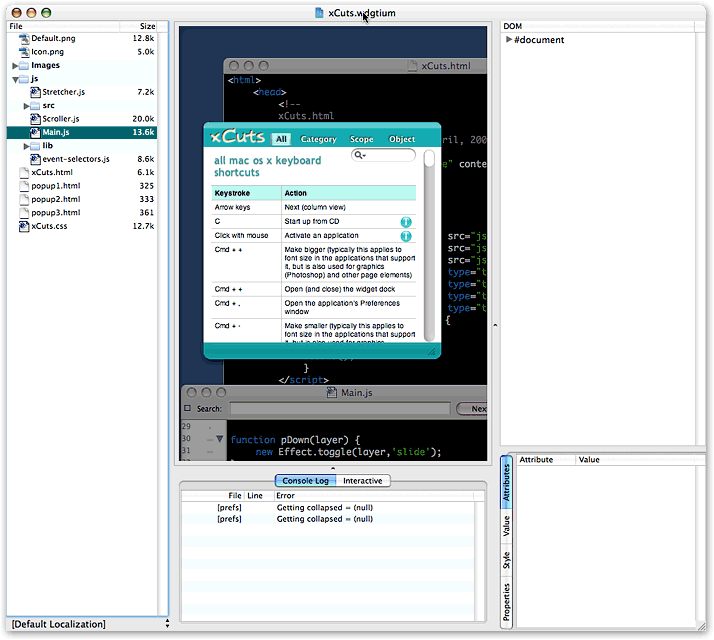Click the Default.png file icon
This screenshot has width=714, height=640.
(24, 39)
